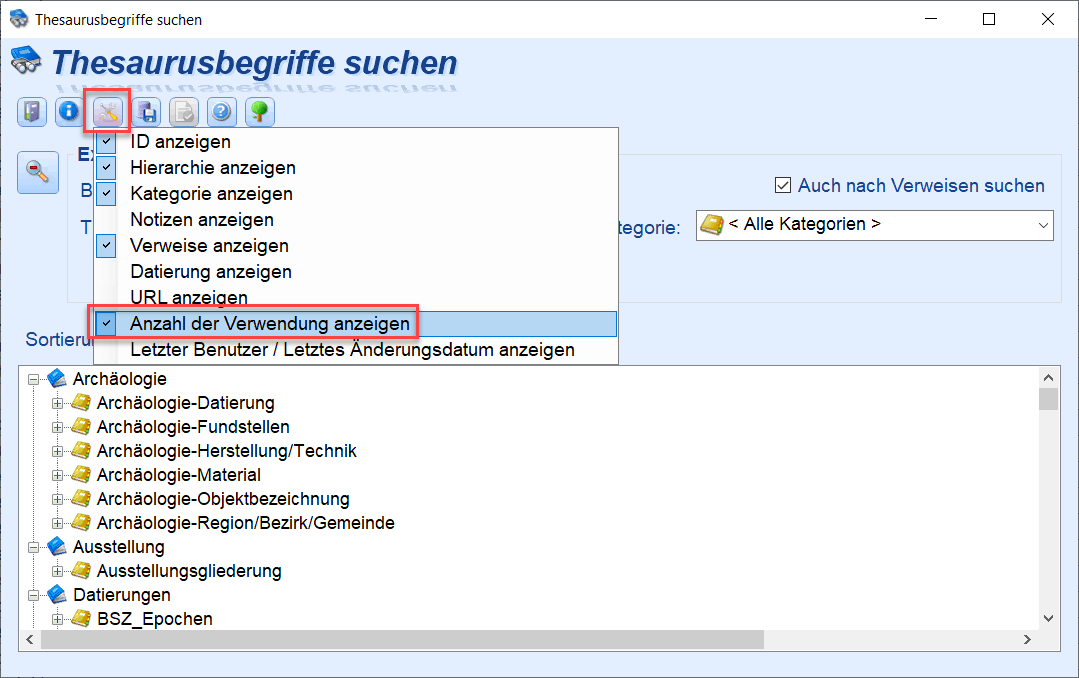Image resolution: width=1079 pixels, height=678 pixels.
Task: Enable 'Letzter Benutzer / Letztes Änderungsdatum anzeigen'
Action: tap(356, 350)
